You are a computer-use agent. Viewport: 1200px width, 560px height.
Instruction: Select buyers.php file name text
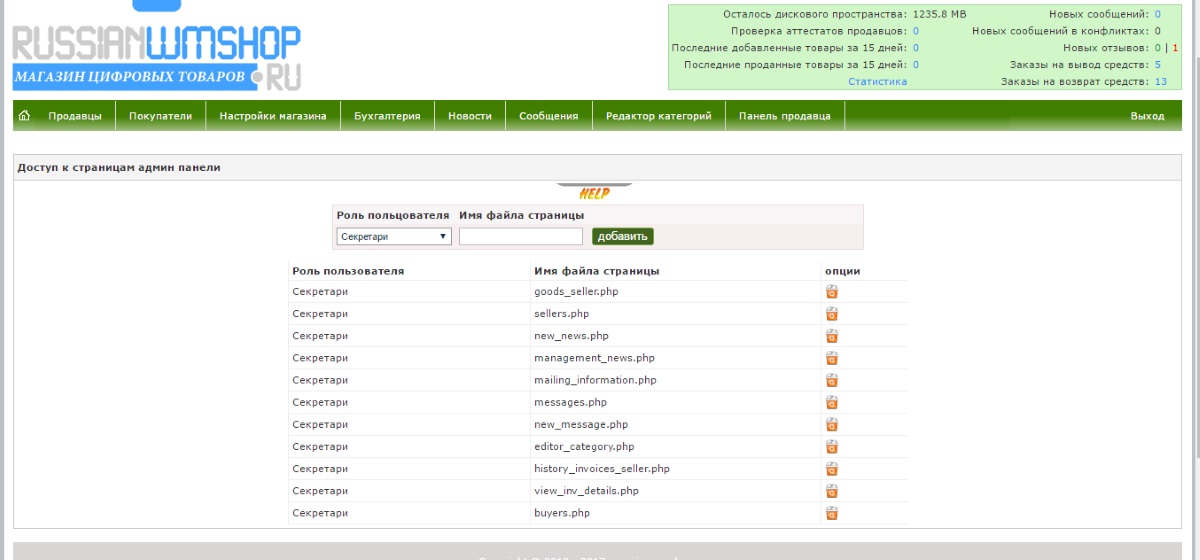[562, 513]
